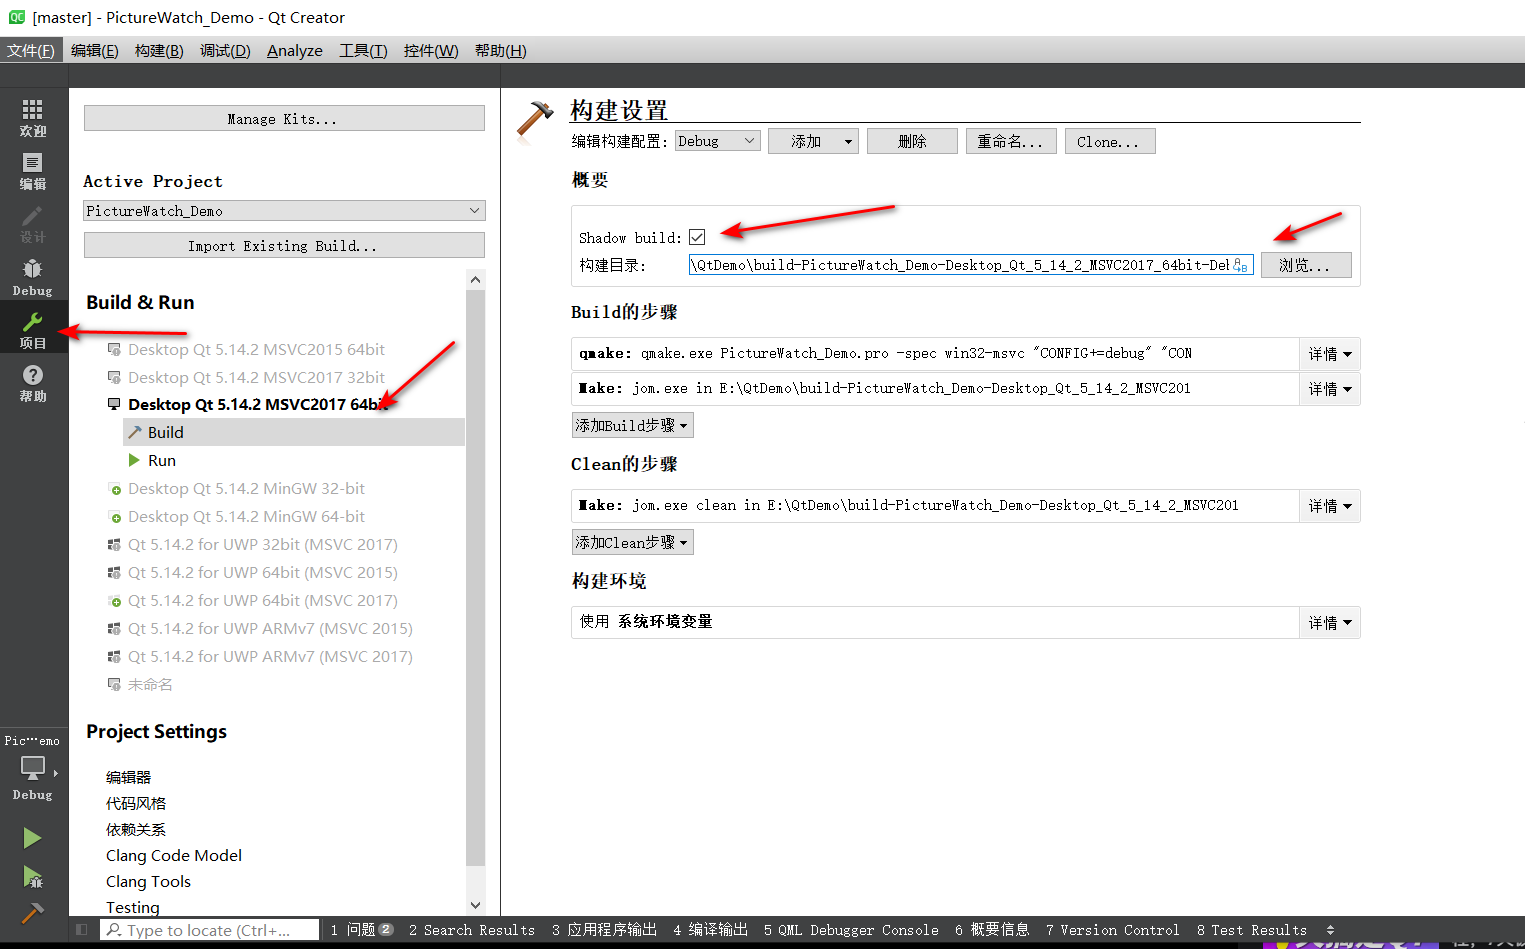Expand 详情 details for the qmake step
The image size is (1525, 949).
tap(1330, 354)
